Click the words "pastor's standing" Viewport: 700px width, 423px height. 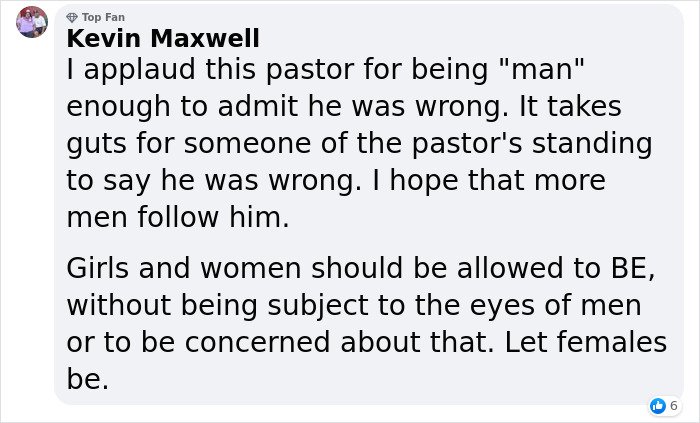[532, 145]
